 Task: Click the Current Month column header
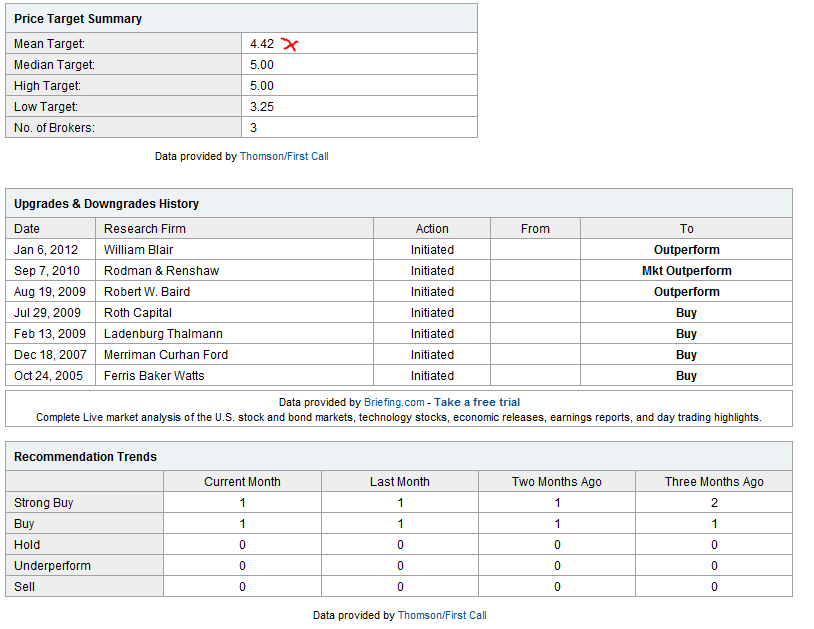point(242,482)
